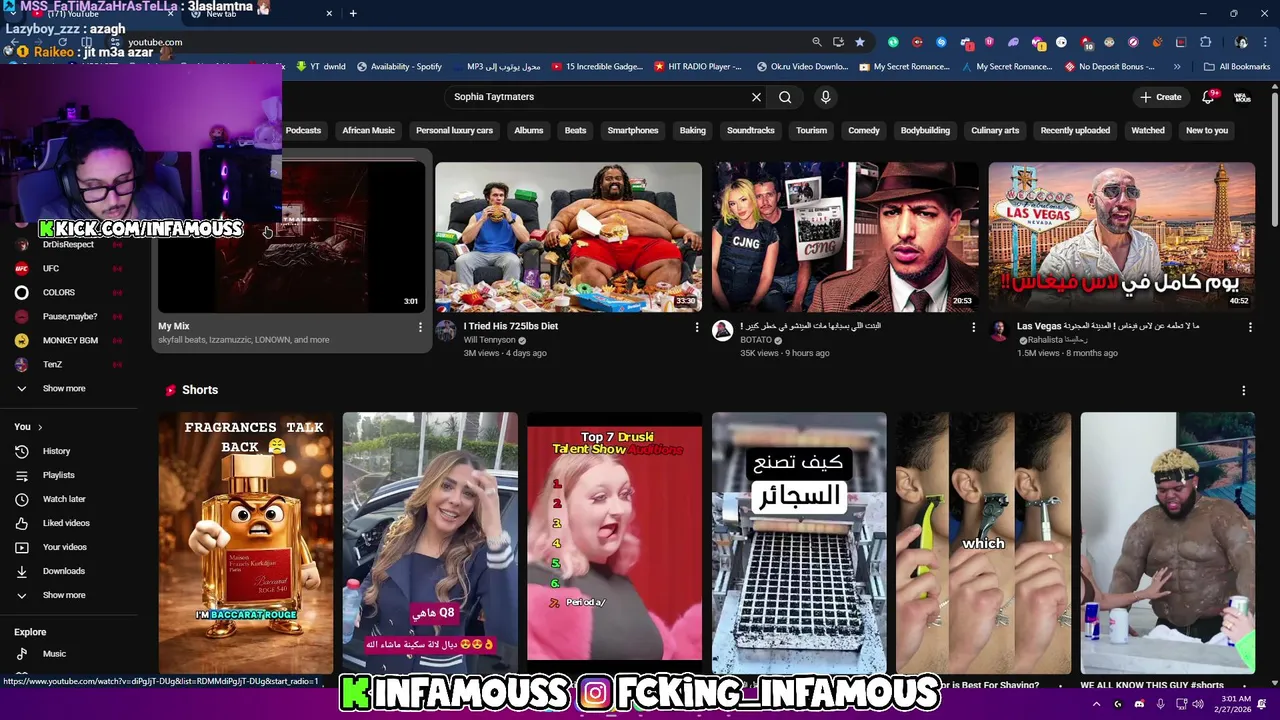The width and height of the screenshot is (1280, 720).
Task: Open the BOTATO channel link
Action: (756, 340)
